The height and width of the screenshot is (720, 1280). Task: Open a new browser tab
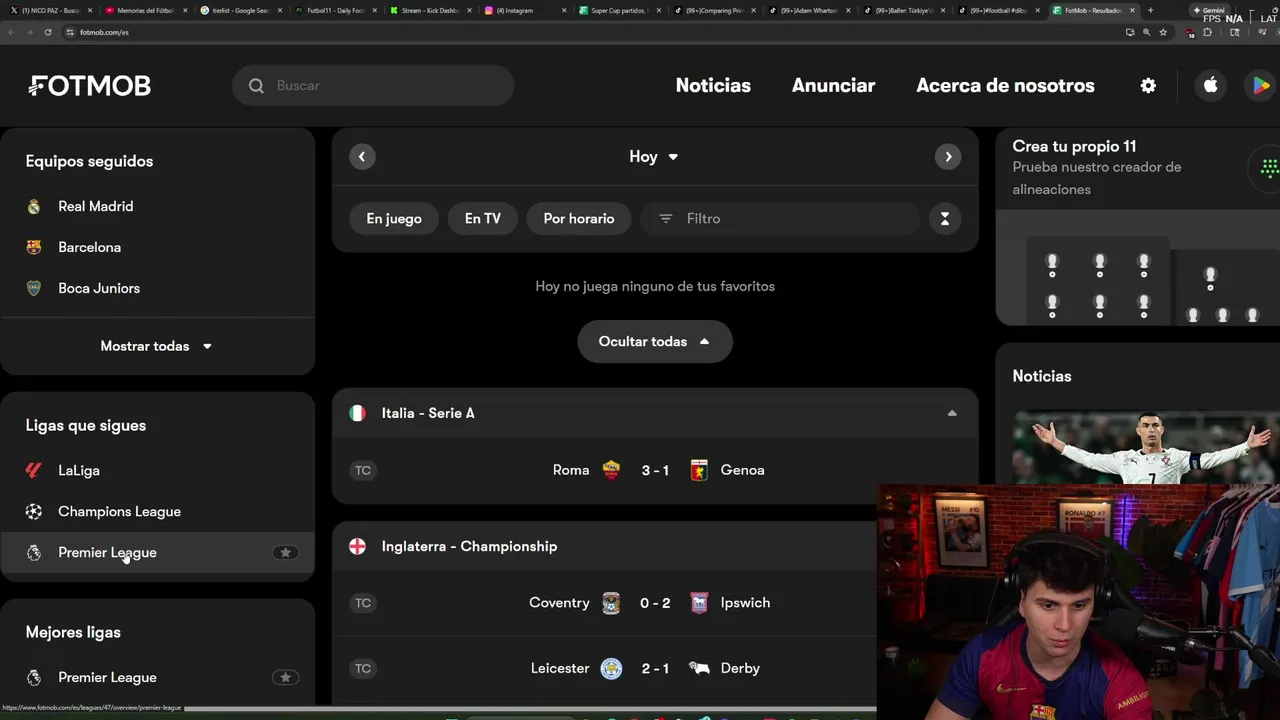[1150, 10]
